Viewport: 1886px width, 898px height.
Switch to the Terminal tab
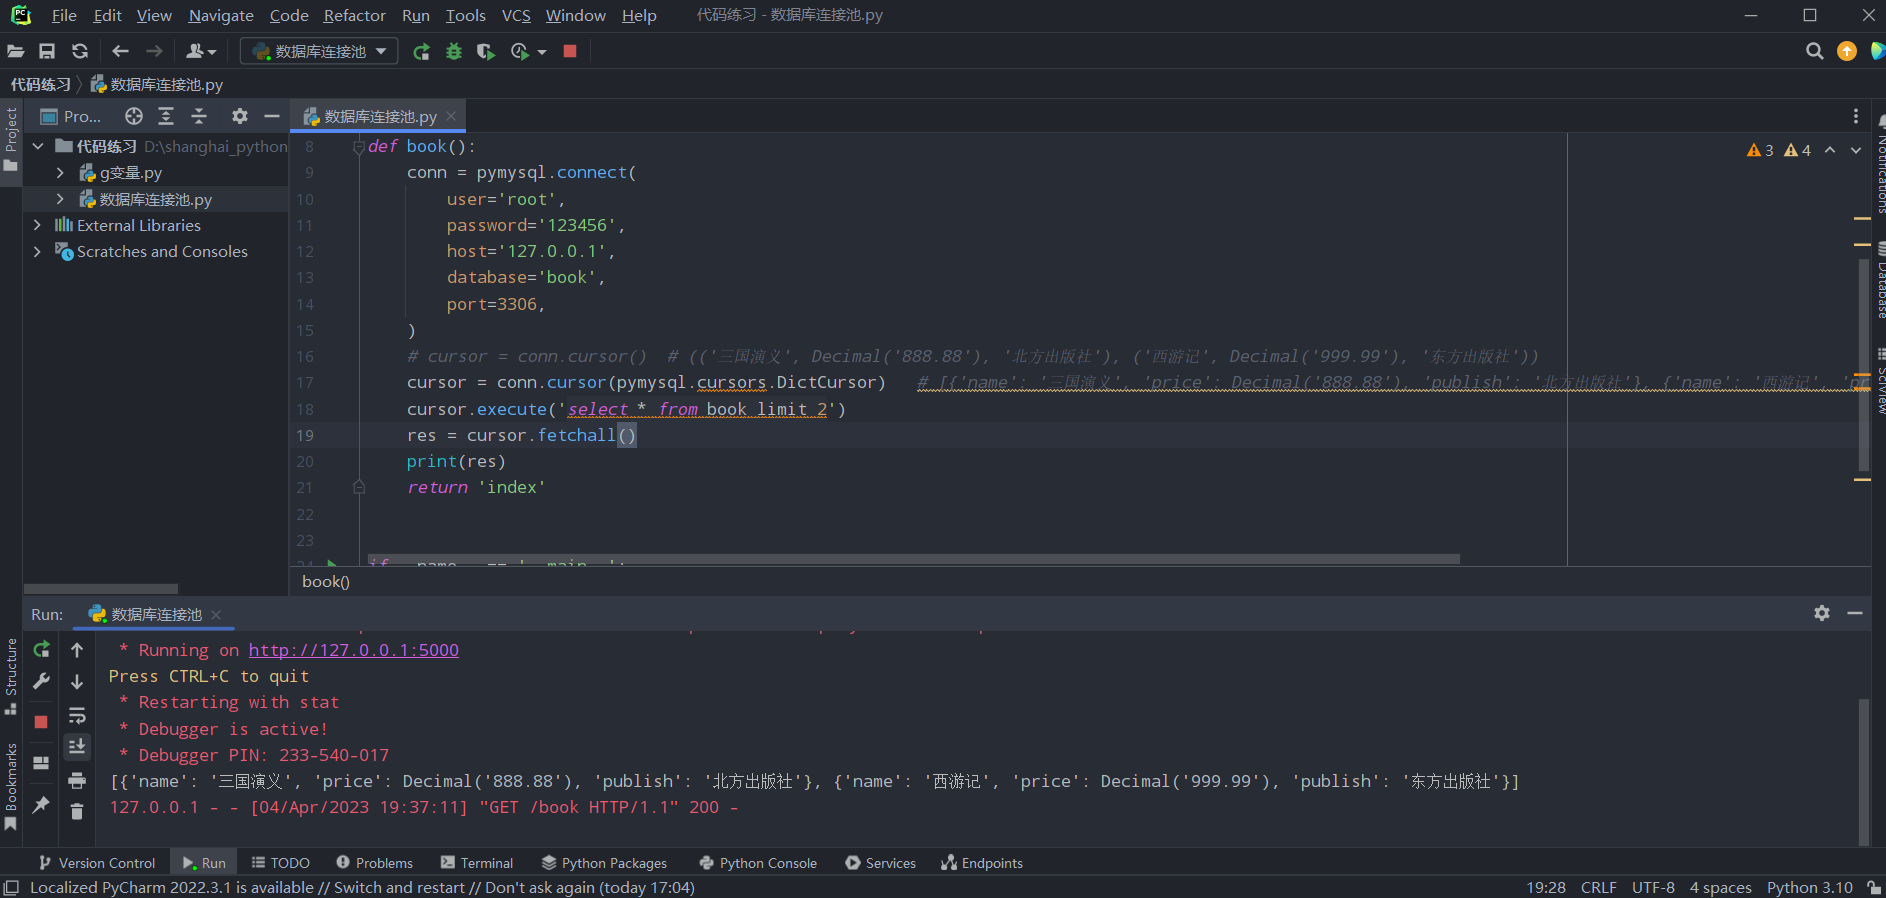[476, 863]
